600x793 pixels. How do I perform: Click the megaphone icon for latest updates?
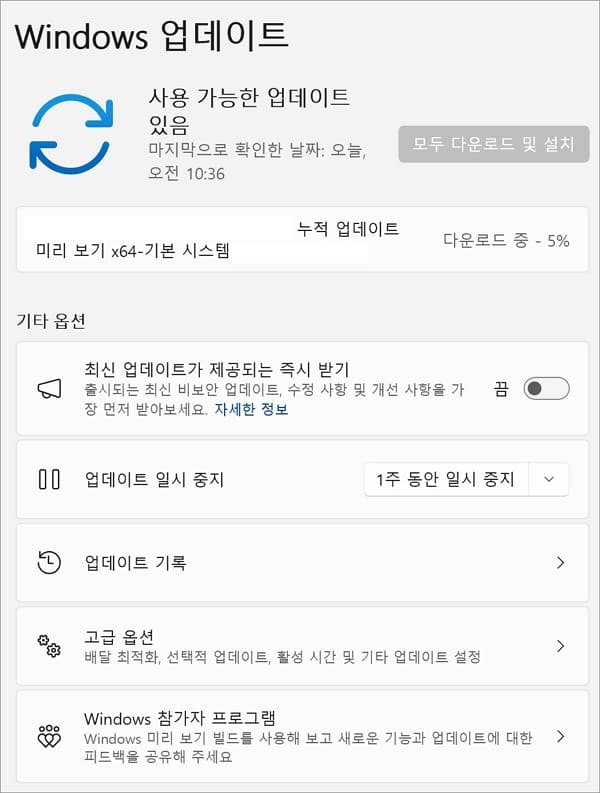click(49, 388)
